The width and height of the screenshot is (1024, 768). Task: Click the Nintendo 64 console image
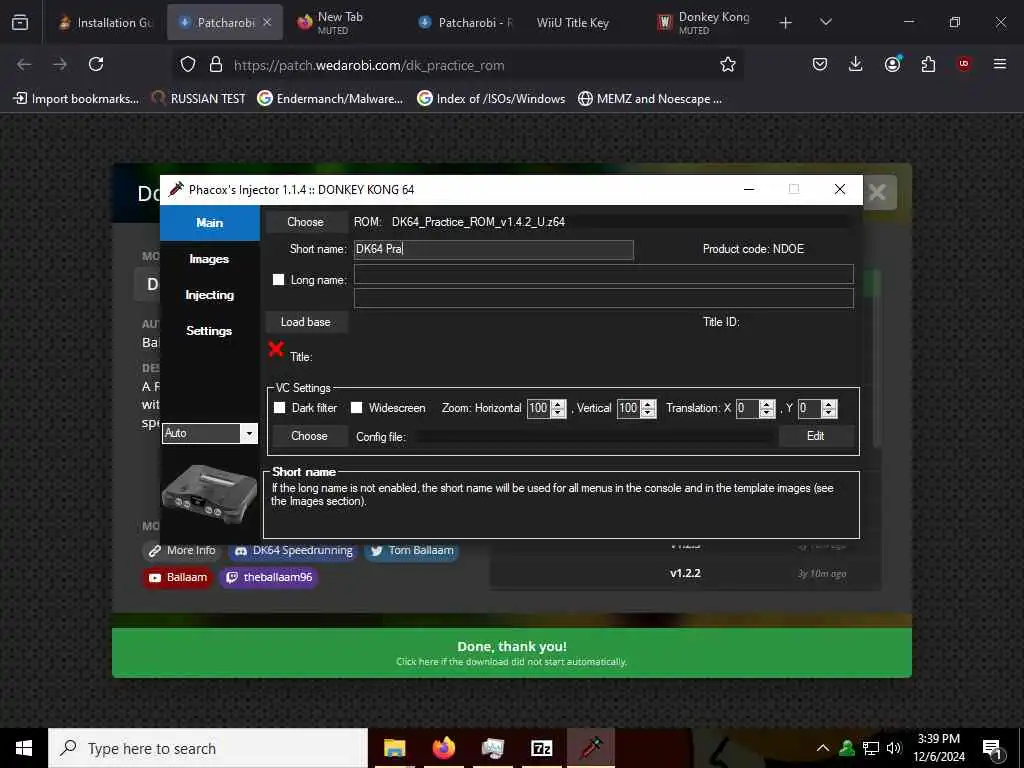tap(209, 495)
